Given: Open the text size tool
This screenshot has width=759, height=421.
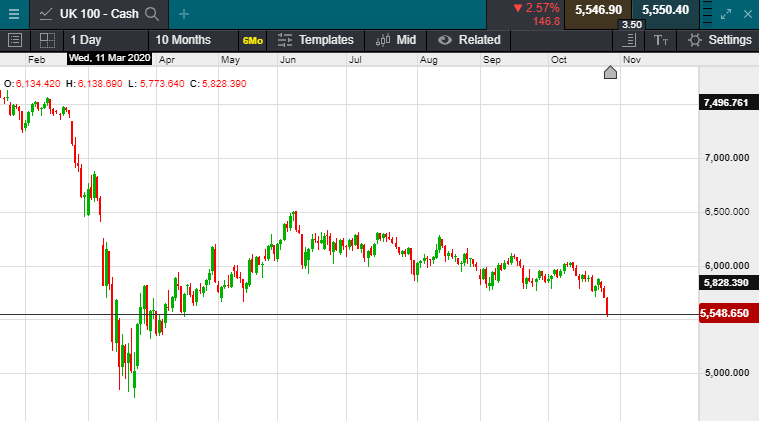Looking at the screenshot, I should [x=661, y=40].
